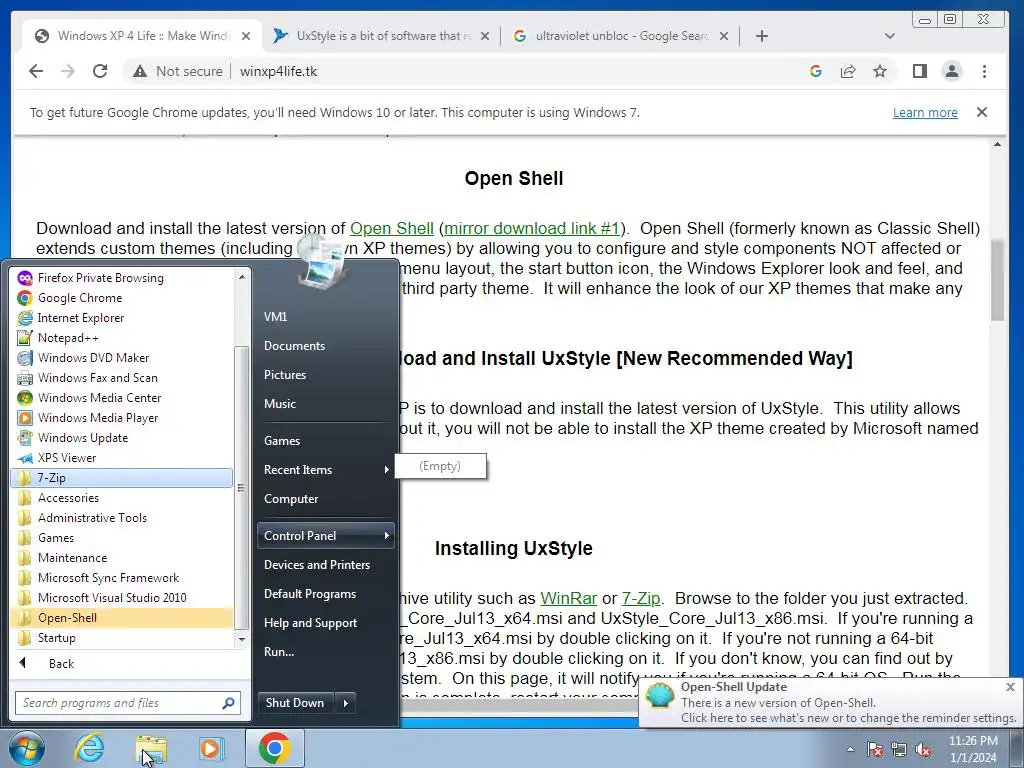
Task: Click the Google icon in the address bar
Action: coord(816,71)
